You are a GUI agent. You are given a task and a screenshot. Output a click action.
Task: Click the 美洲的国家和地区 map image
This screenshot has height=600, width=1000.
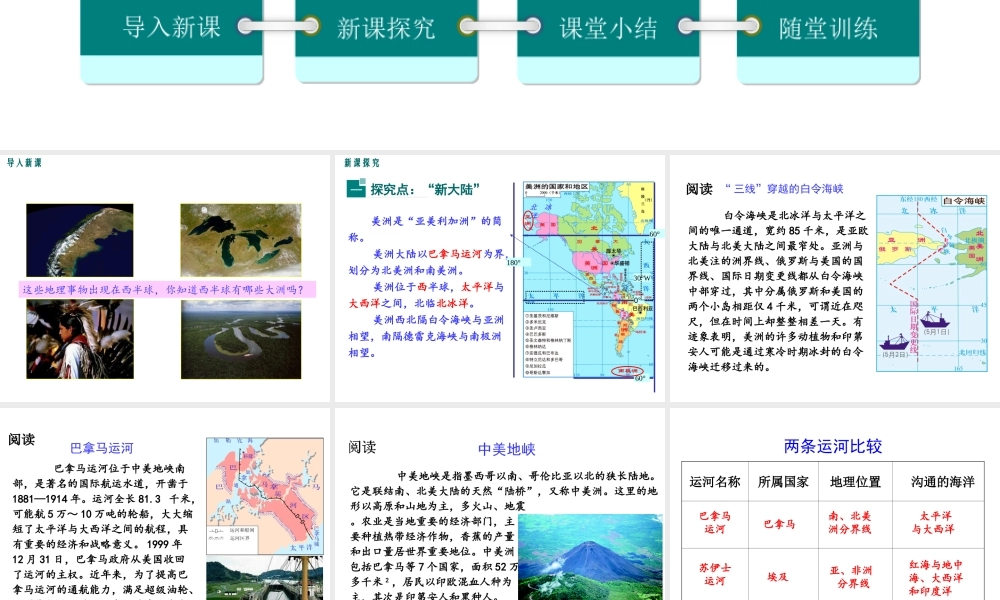coord(589,281)
